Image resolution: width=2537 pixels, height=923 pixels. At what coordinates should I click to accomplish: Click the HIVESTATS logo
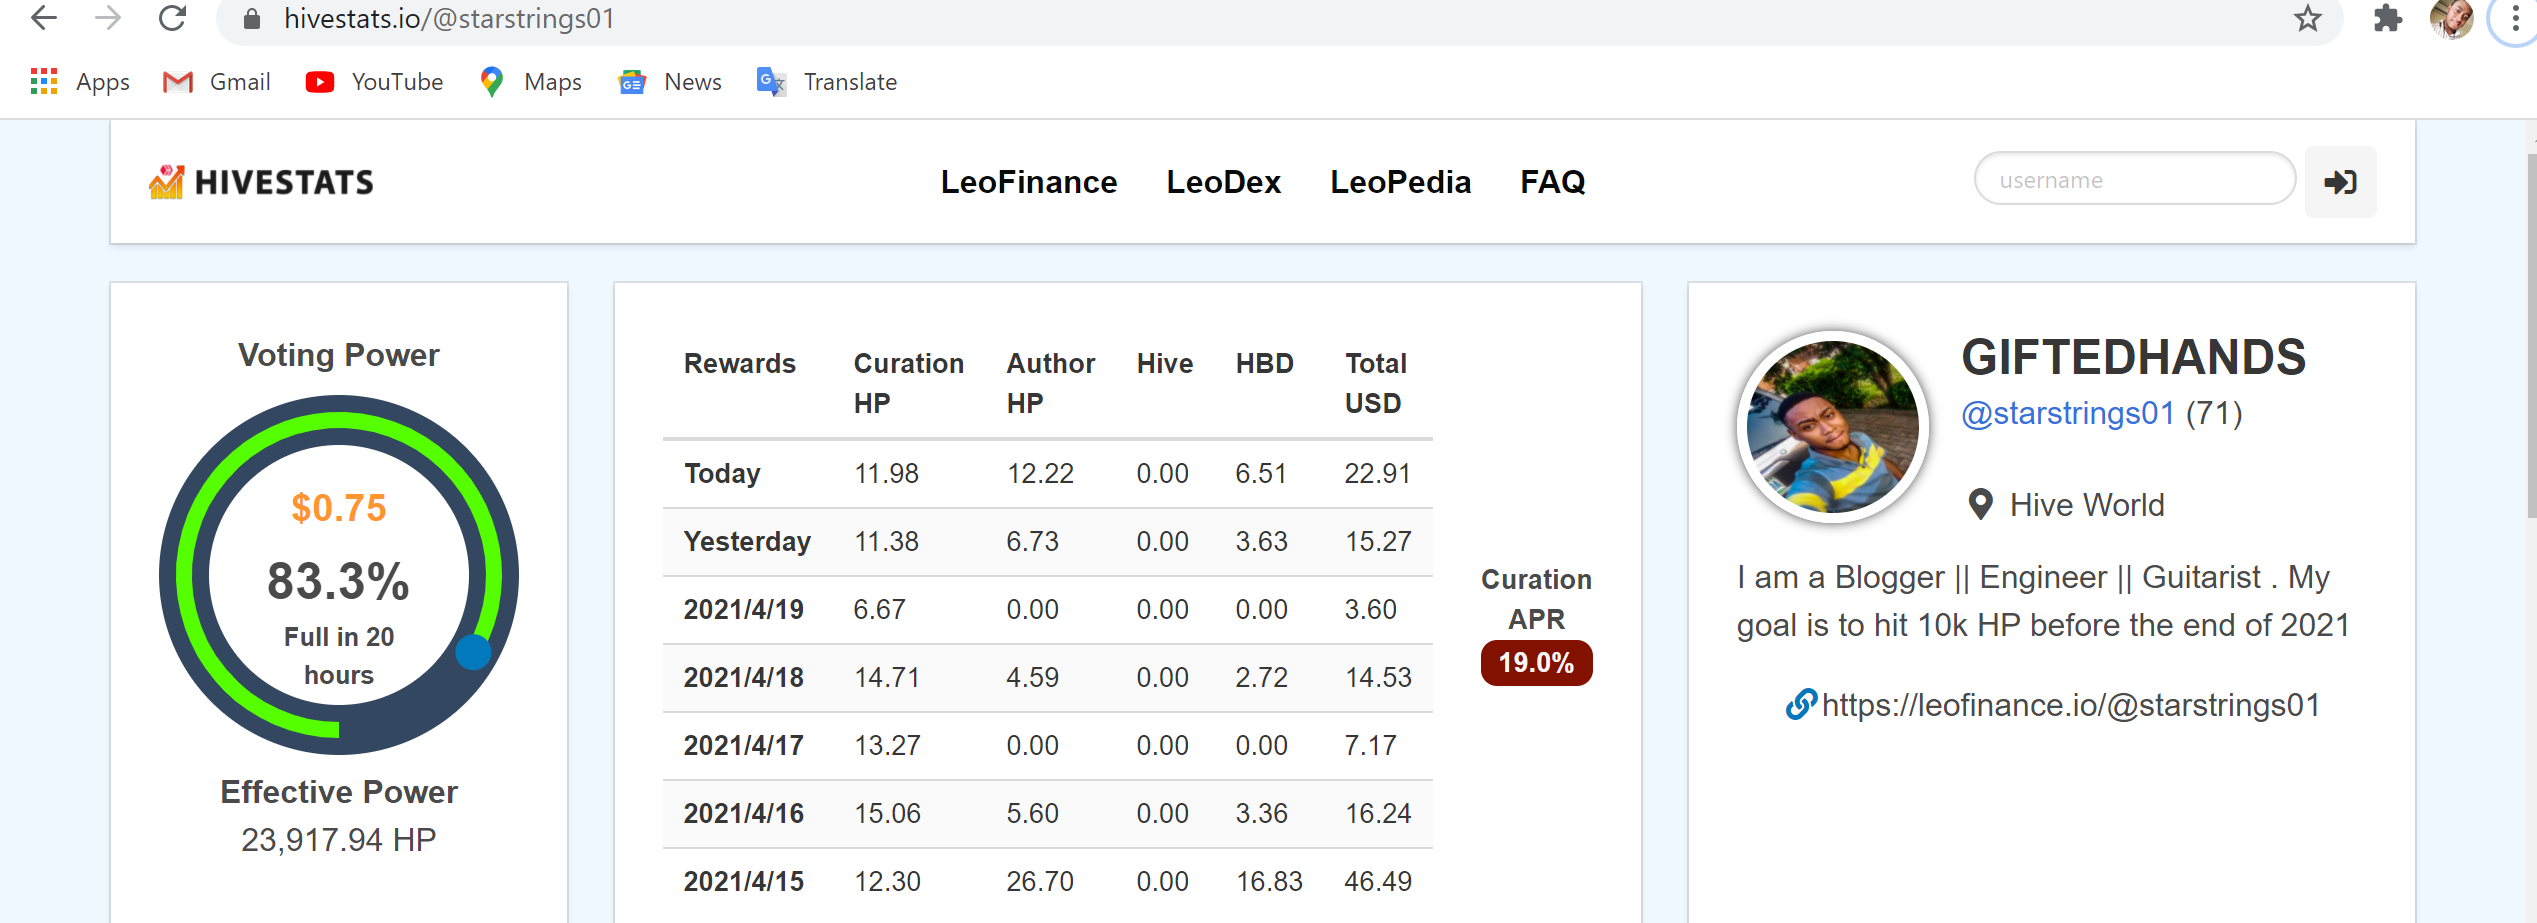tap(261, 182)
